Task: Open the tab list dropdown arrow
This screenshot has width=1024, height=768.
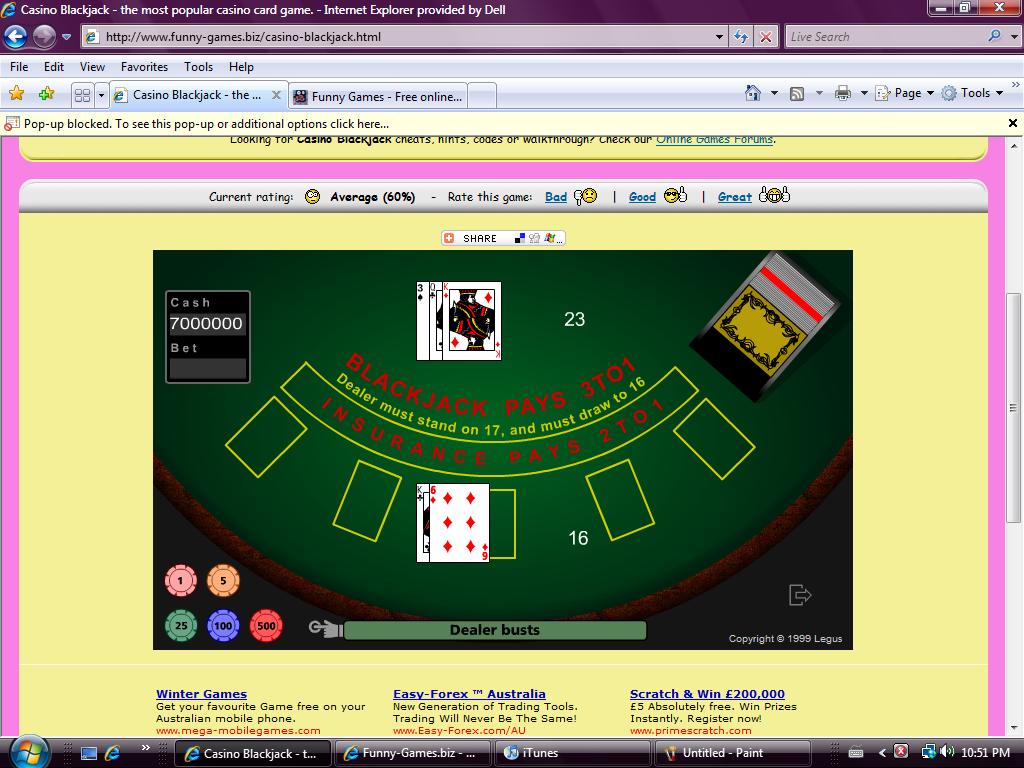Action: click(x=101, y=95)
